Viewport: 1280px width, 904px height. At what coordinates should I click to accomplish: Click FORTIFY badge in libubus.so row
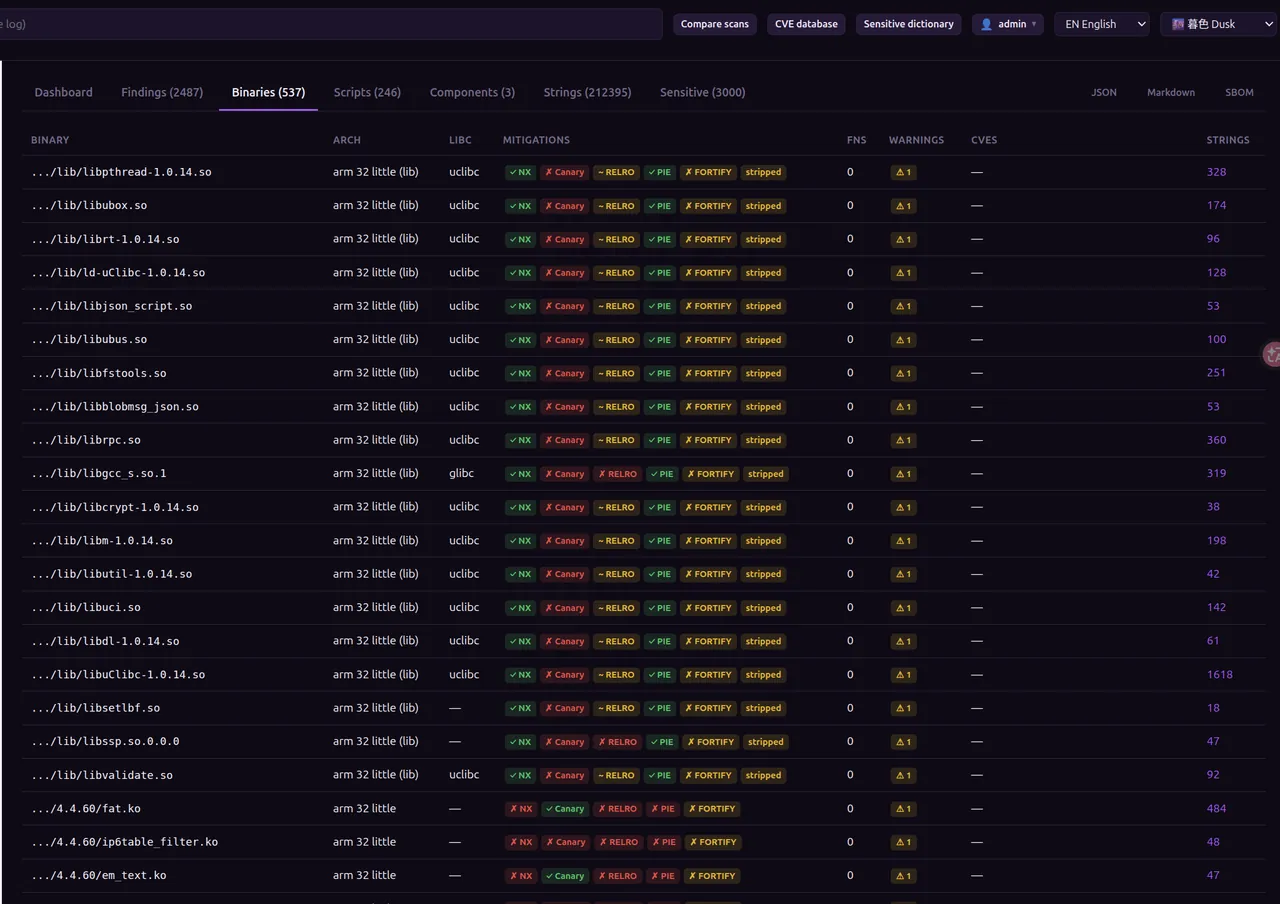[x=708, y=340]
